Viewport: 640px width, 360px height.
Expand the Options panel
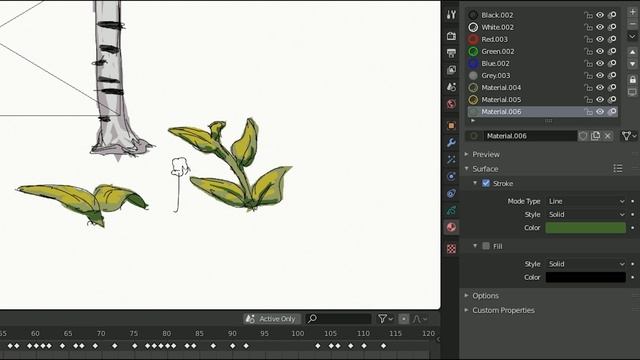pyautogui.click(x=485, y=296)
